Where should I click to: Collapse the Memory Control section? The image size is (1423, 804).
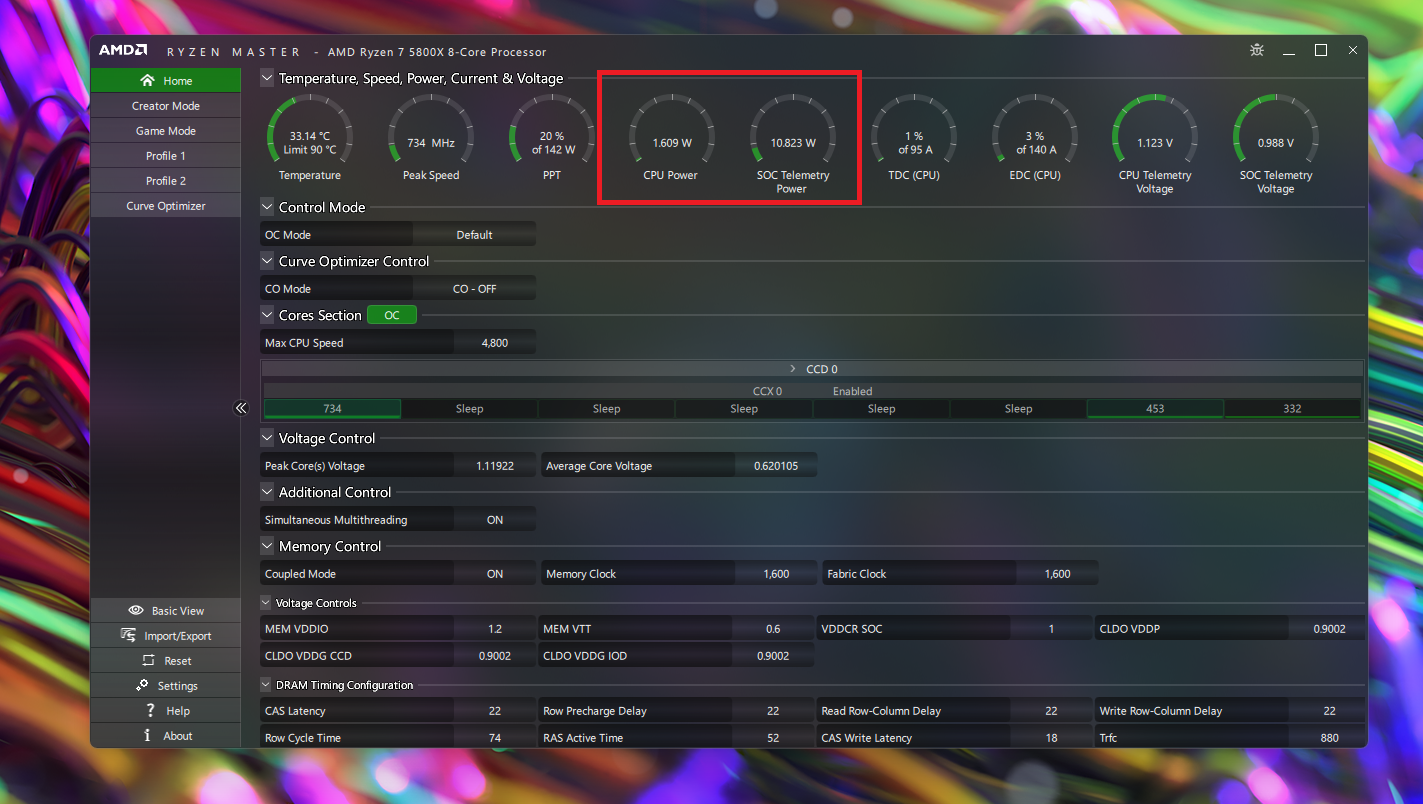click(x=267, y=547)
